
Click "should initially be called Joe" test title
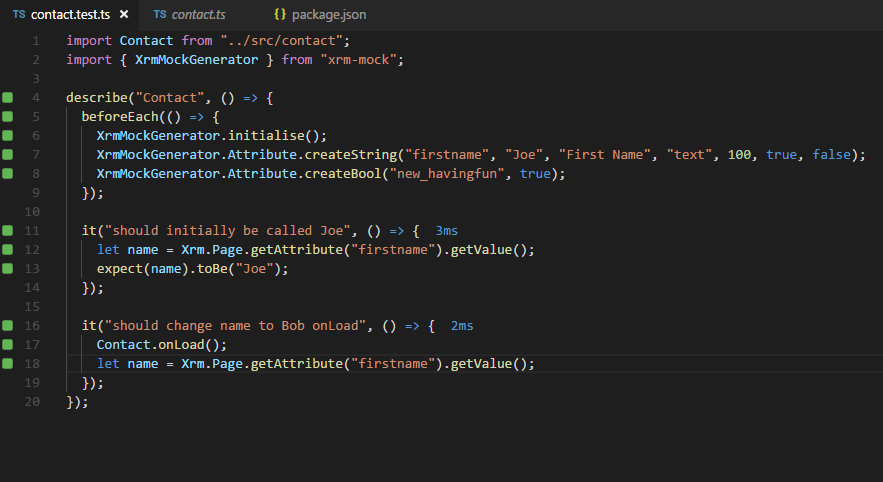coord(228,230)
